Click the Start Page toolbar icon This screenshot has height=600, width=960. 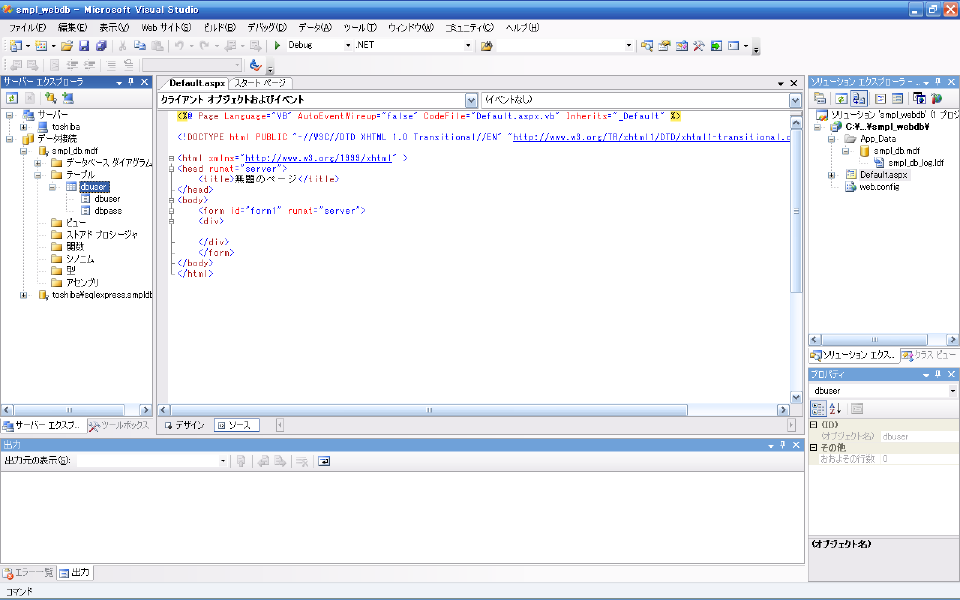click(x=716, y=46)
